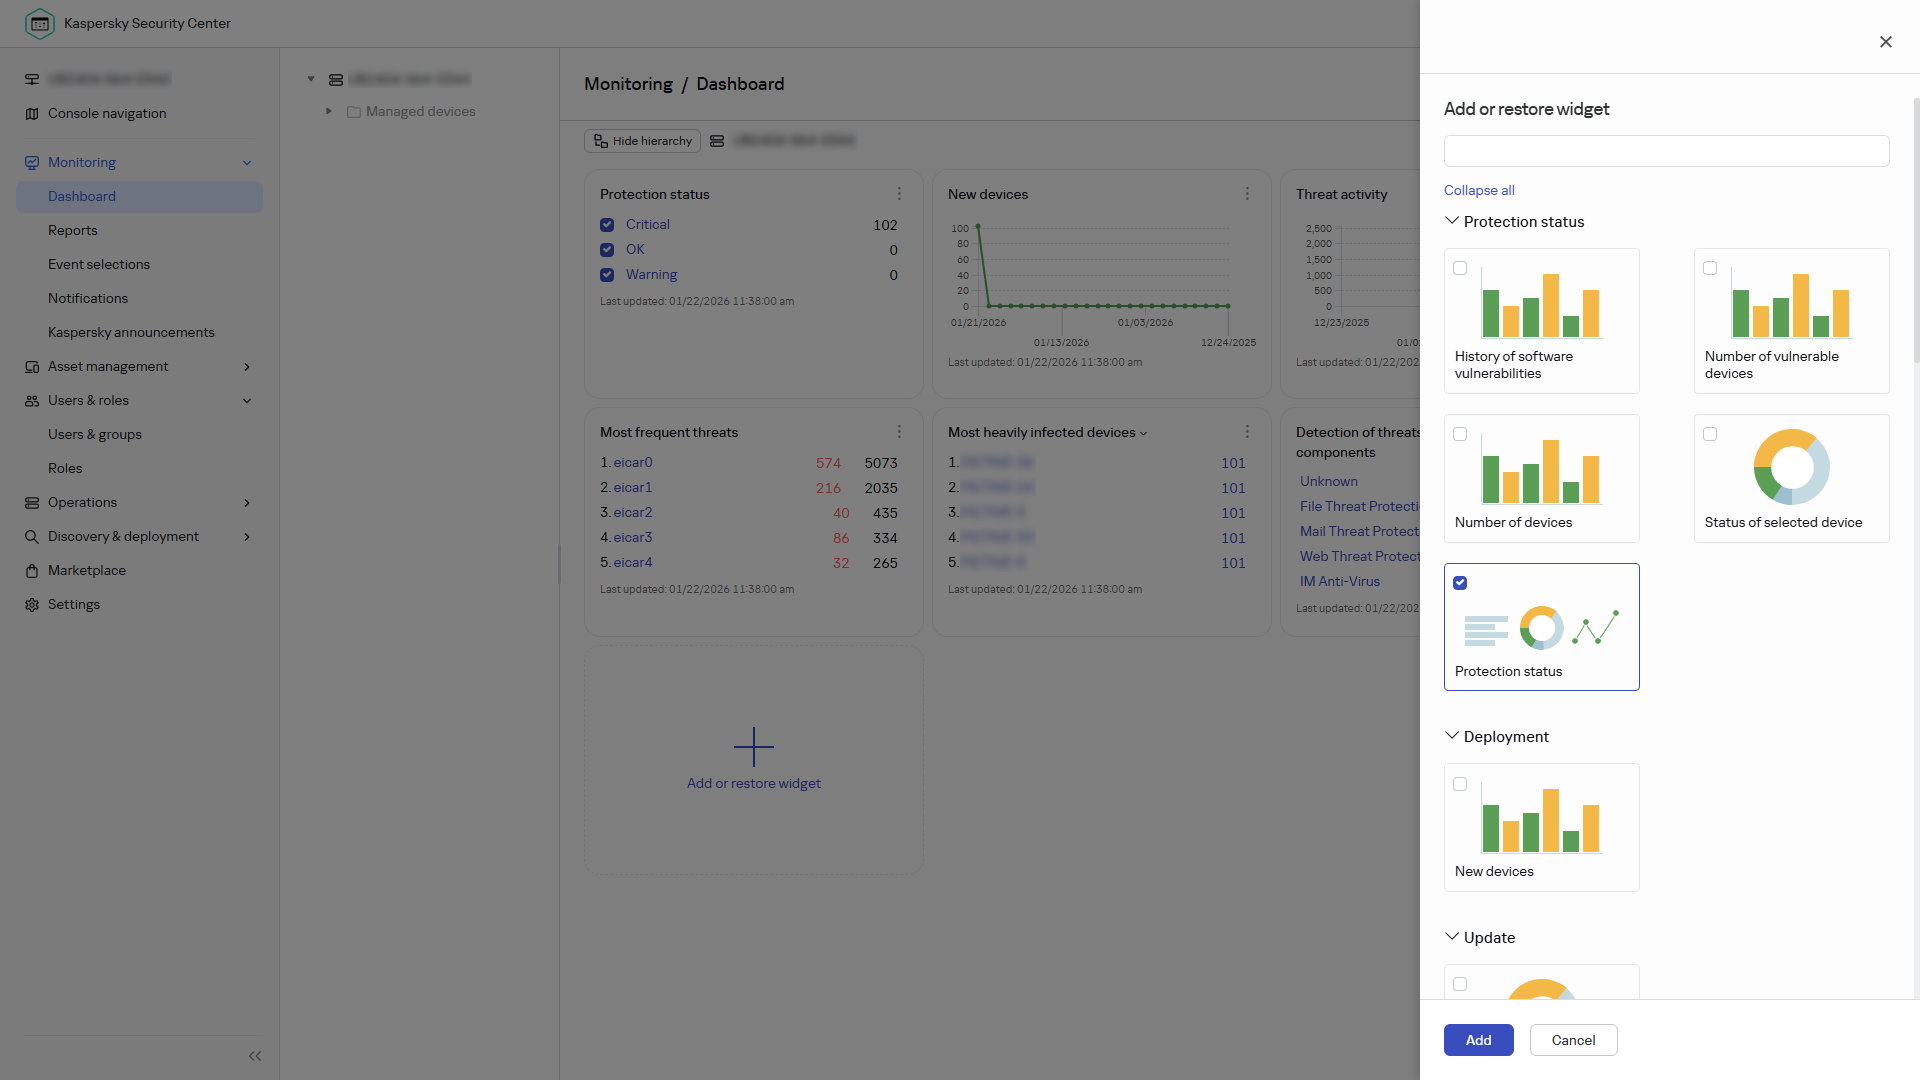Click the Console navigation map icon

tap(32, 114)
